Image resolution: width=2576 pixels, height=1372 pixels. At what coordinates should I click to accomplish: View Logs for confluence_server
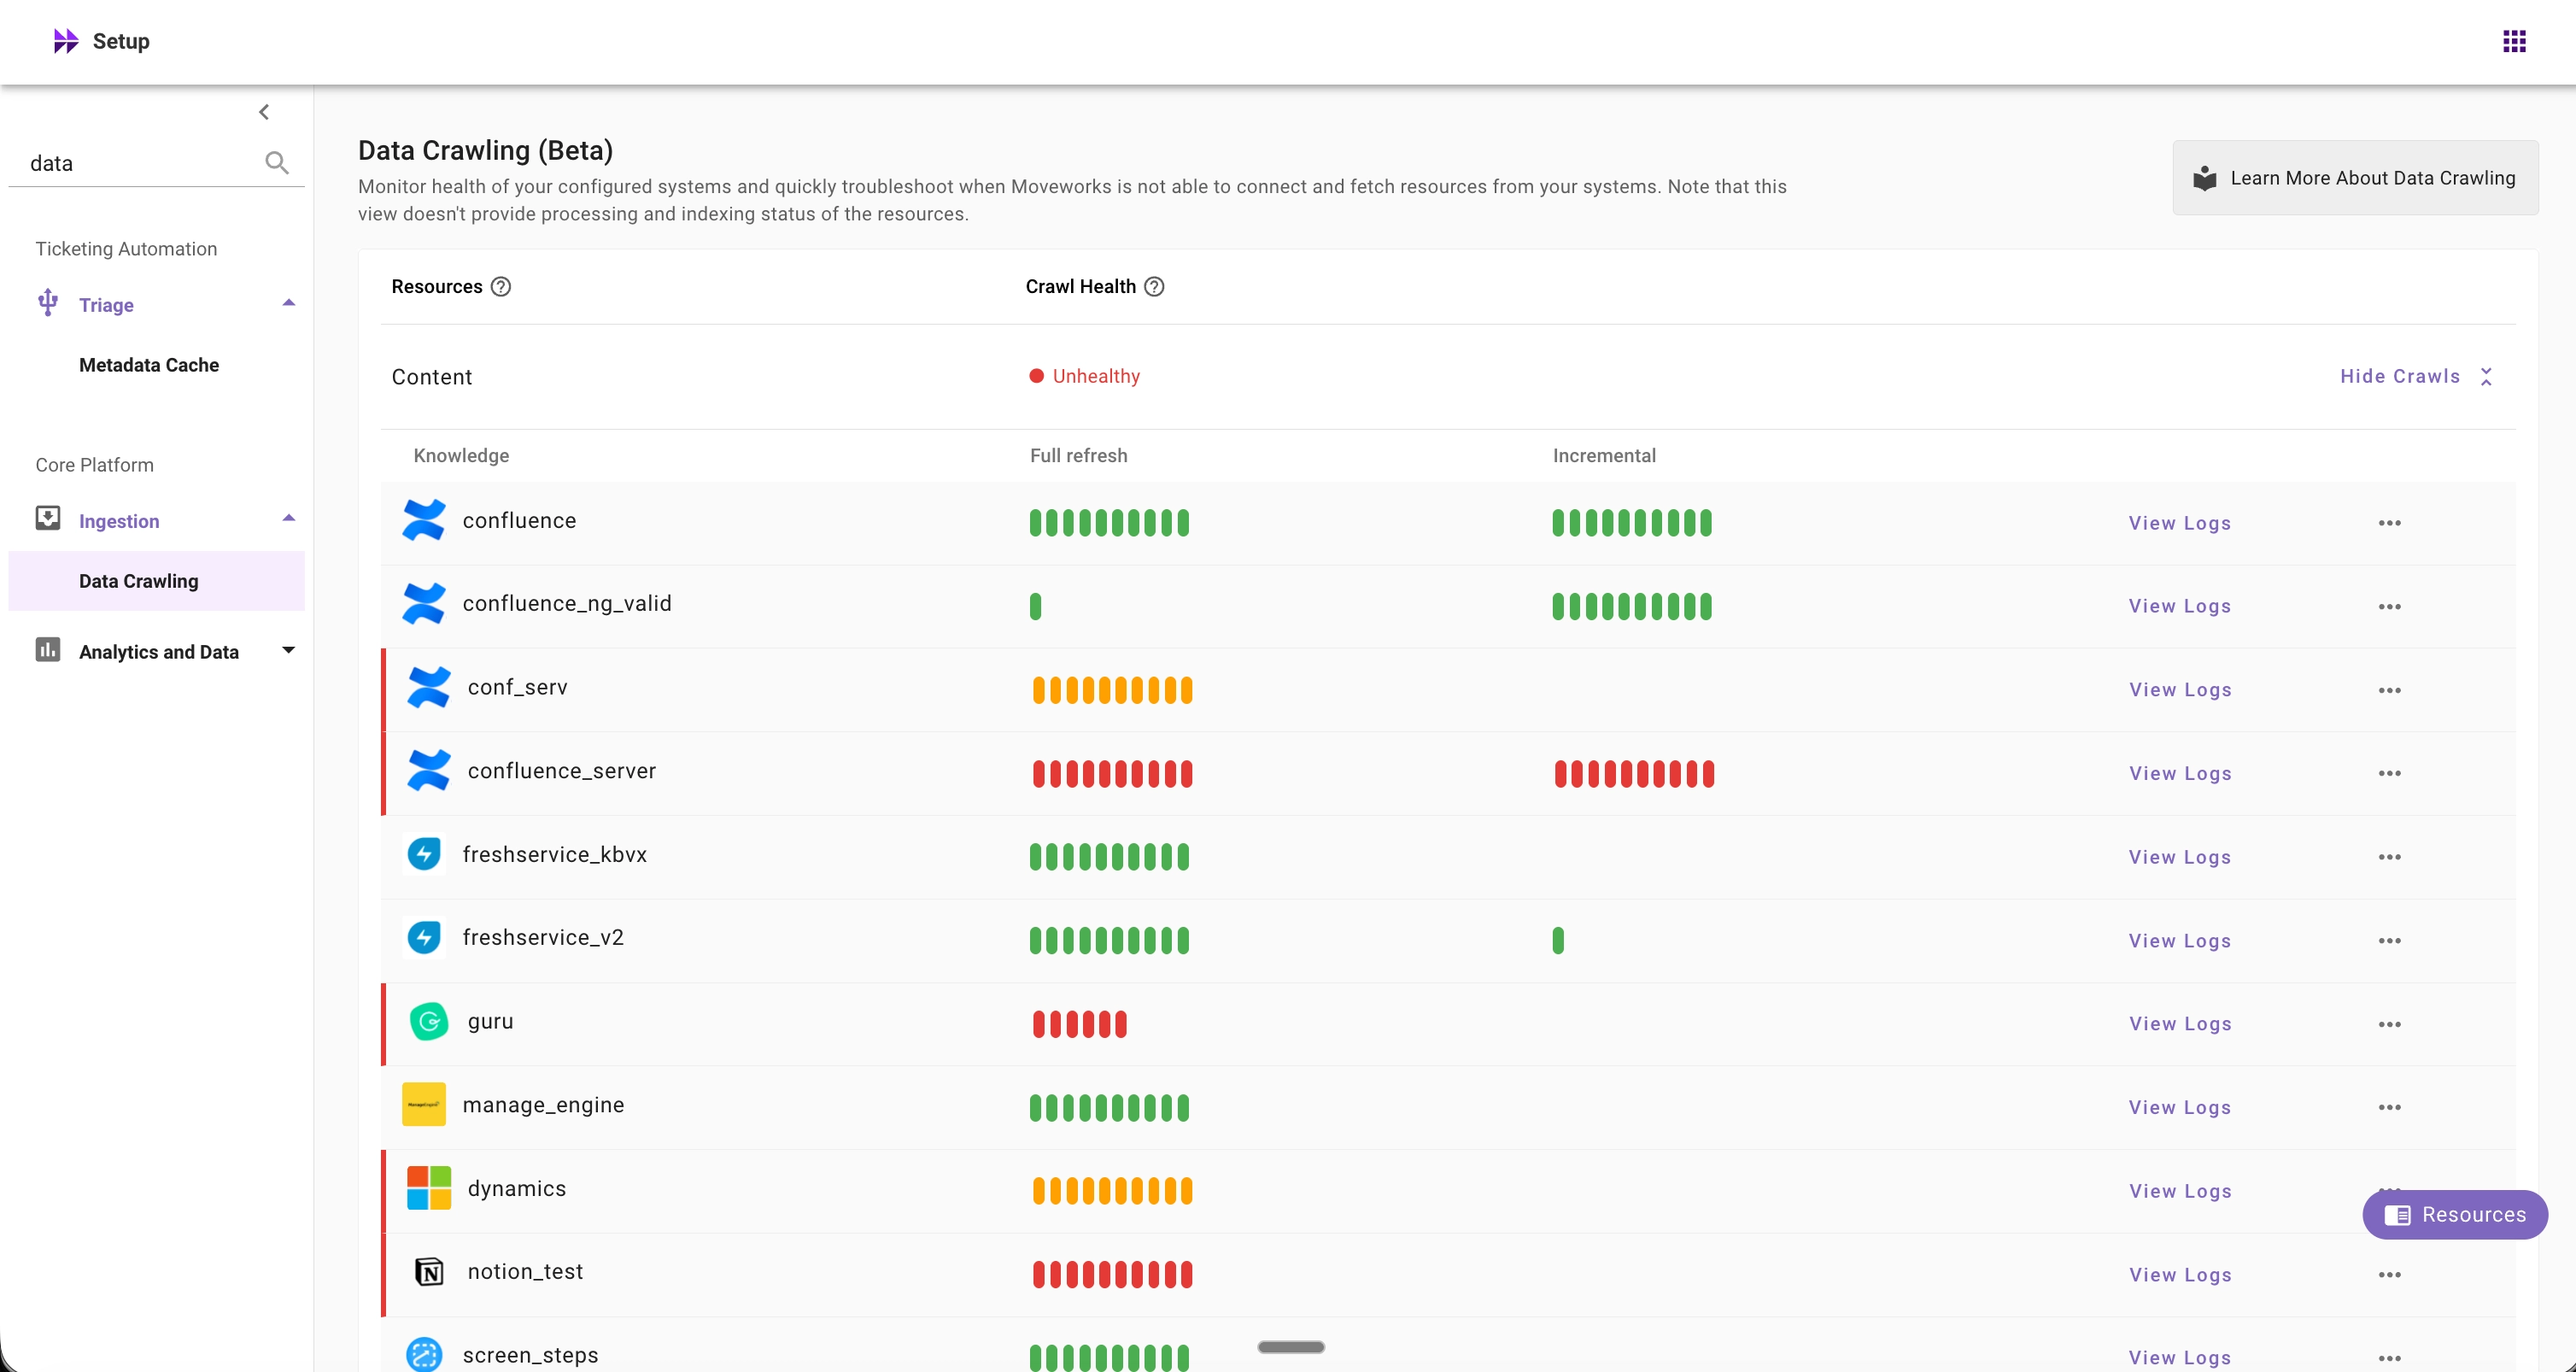tap(2180, 773)
